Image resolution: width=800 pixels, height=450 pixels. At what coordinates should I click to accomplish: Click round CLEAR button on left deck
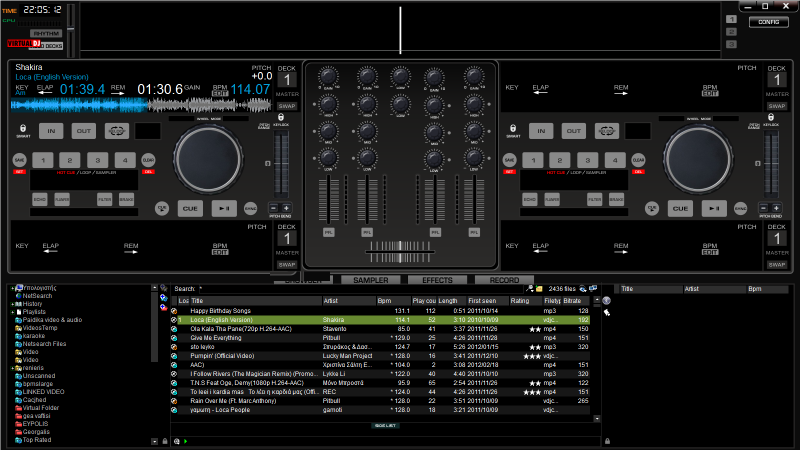click(x=148, y=160)
